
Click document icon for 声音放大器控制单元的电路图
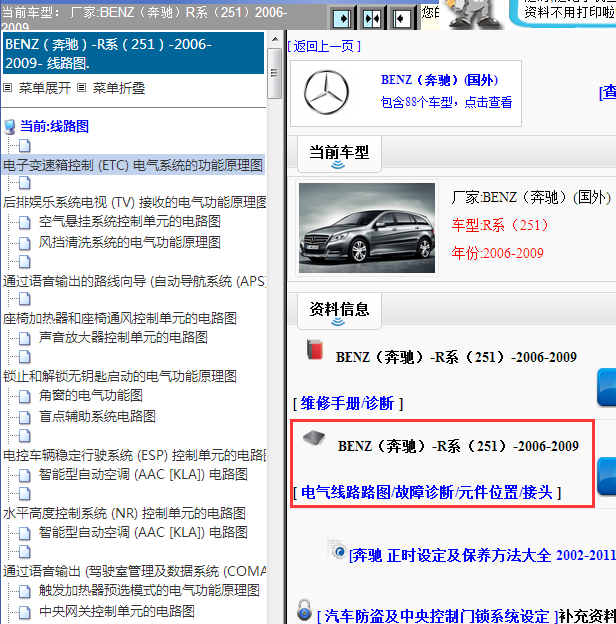coord(25,338)
